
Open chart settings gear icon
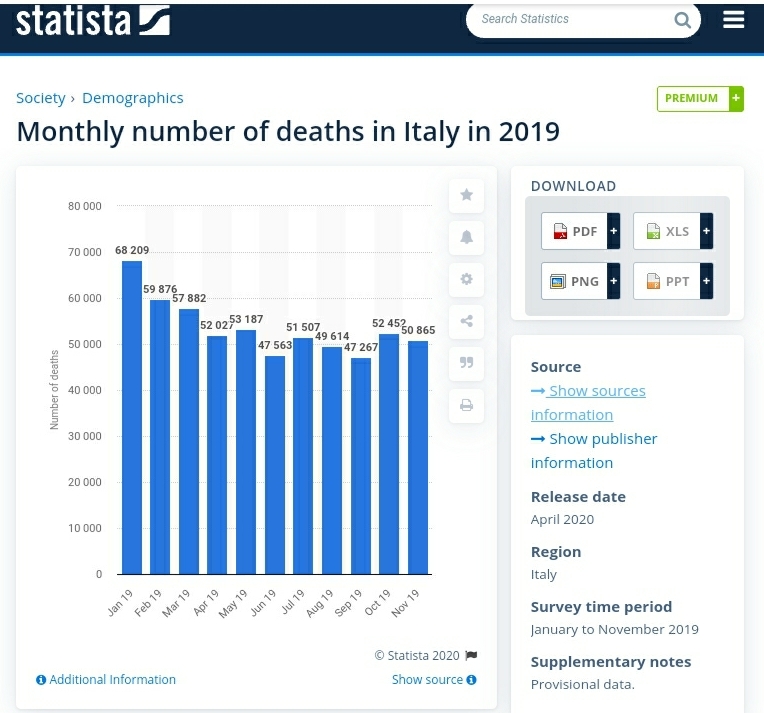466,279
